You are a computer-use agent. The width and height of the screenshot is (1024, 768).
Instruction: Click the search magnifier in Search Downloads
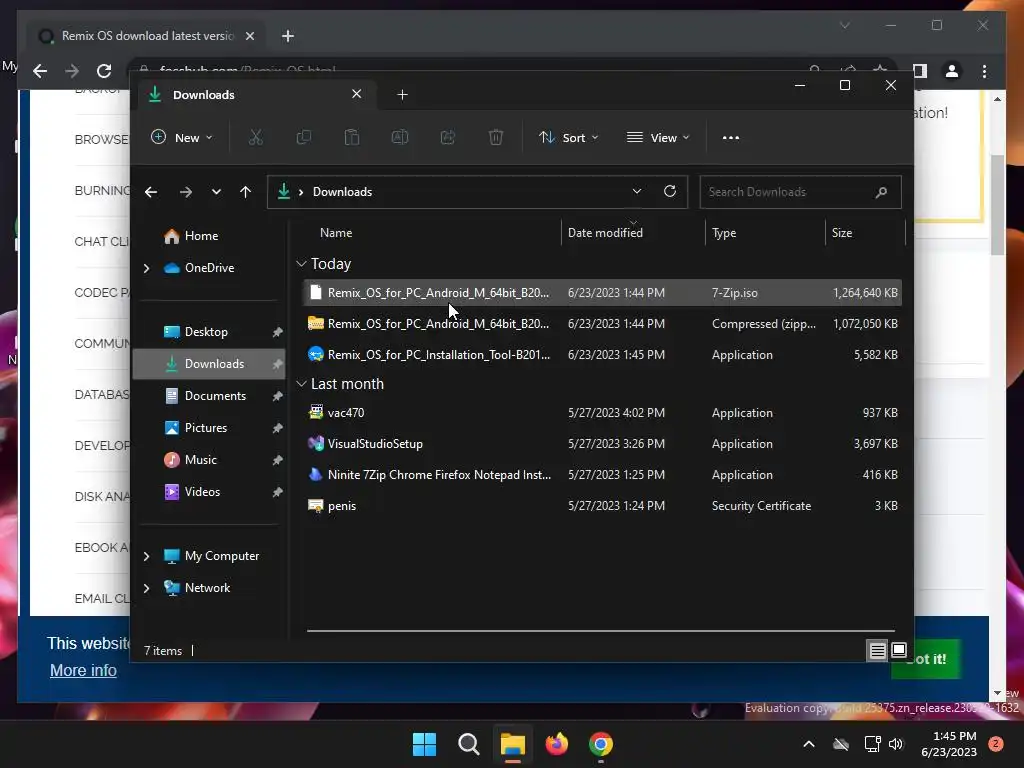[x=881, y=192]
